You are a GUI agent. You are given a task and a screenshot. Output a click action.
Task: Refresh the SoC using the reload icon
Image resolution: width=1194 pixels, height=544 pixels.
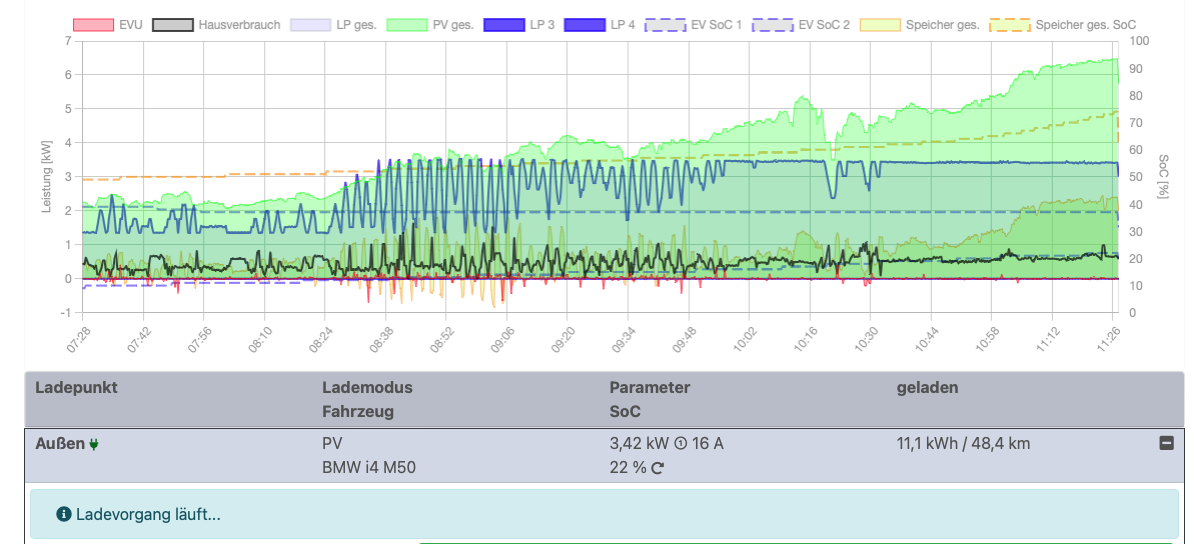point(657,468)
